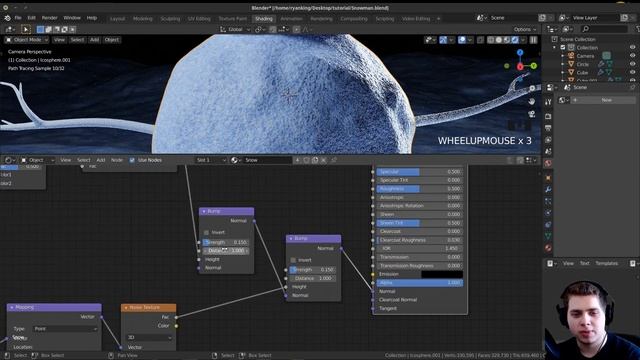Viewport: 640px width, 360px height.
Task: Open the Object properties tab
Action: pos(548,178)
